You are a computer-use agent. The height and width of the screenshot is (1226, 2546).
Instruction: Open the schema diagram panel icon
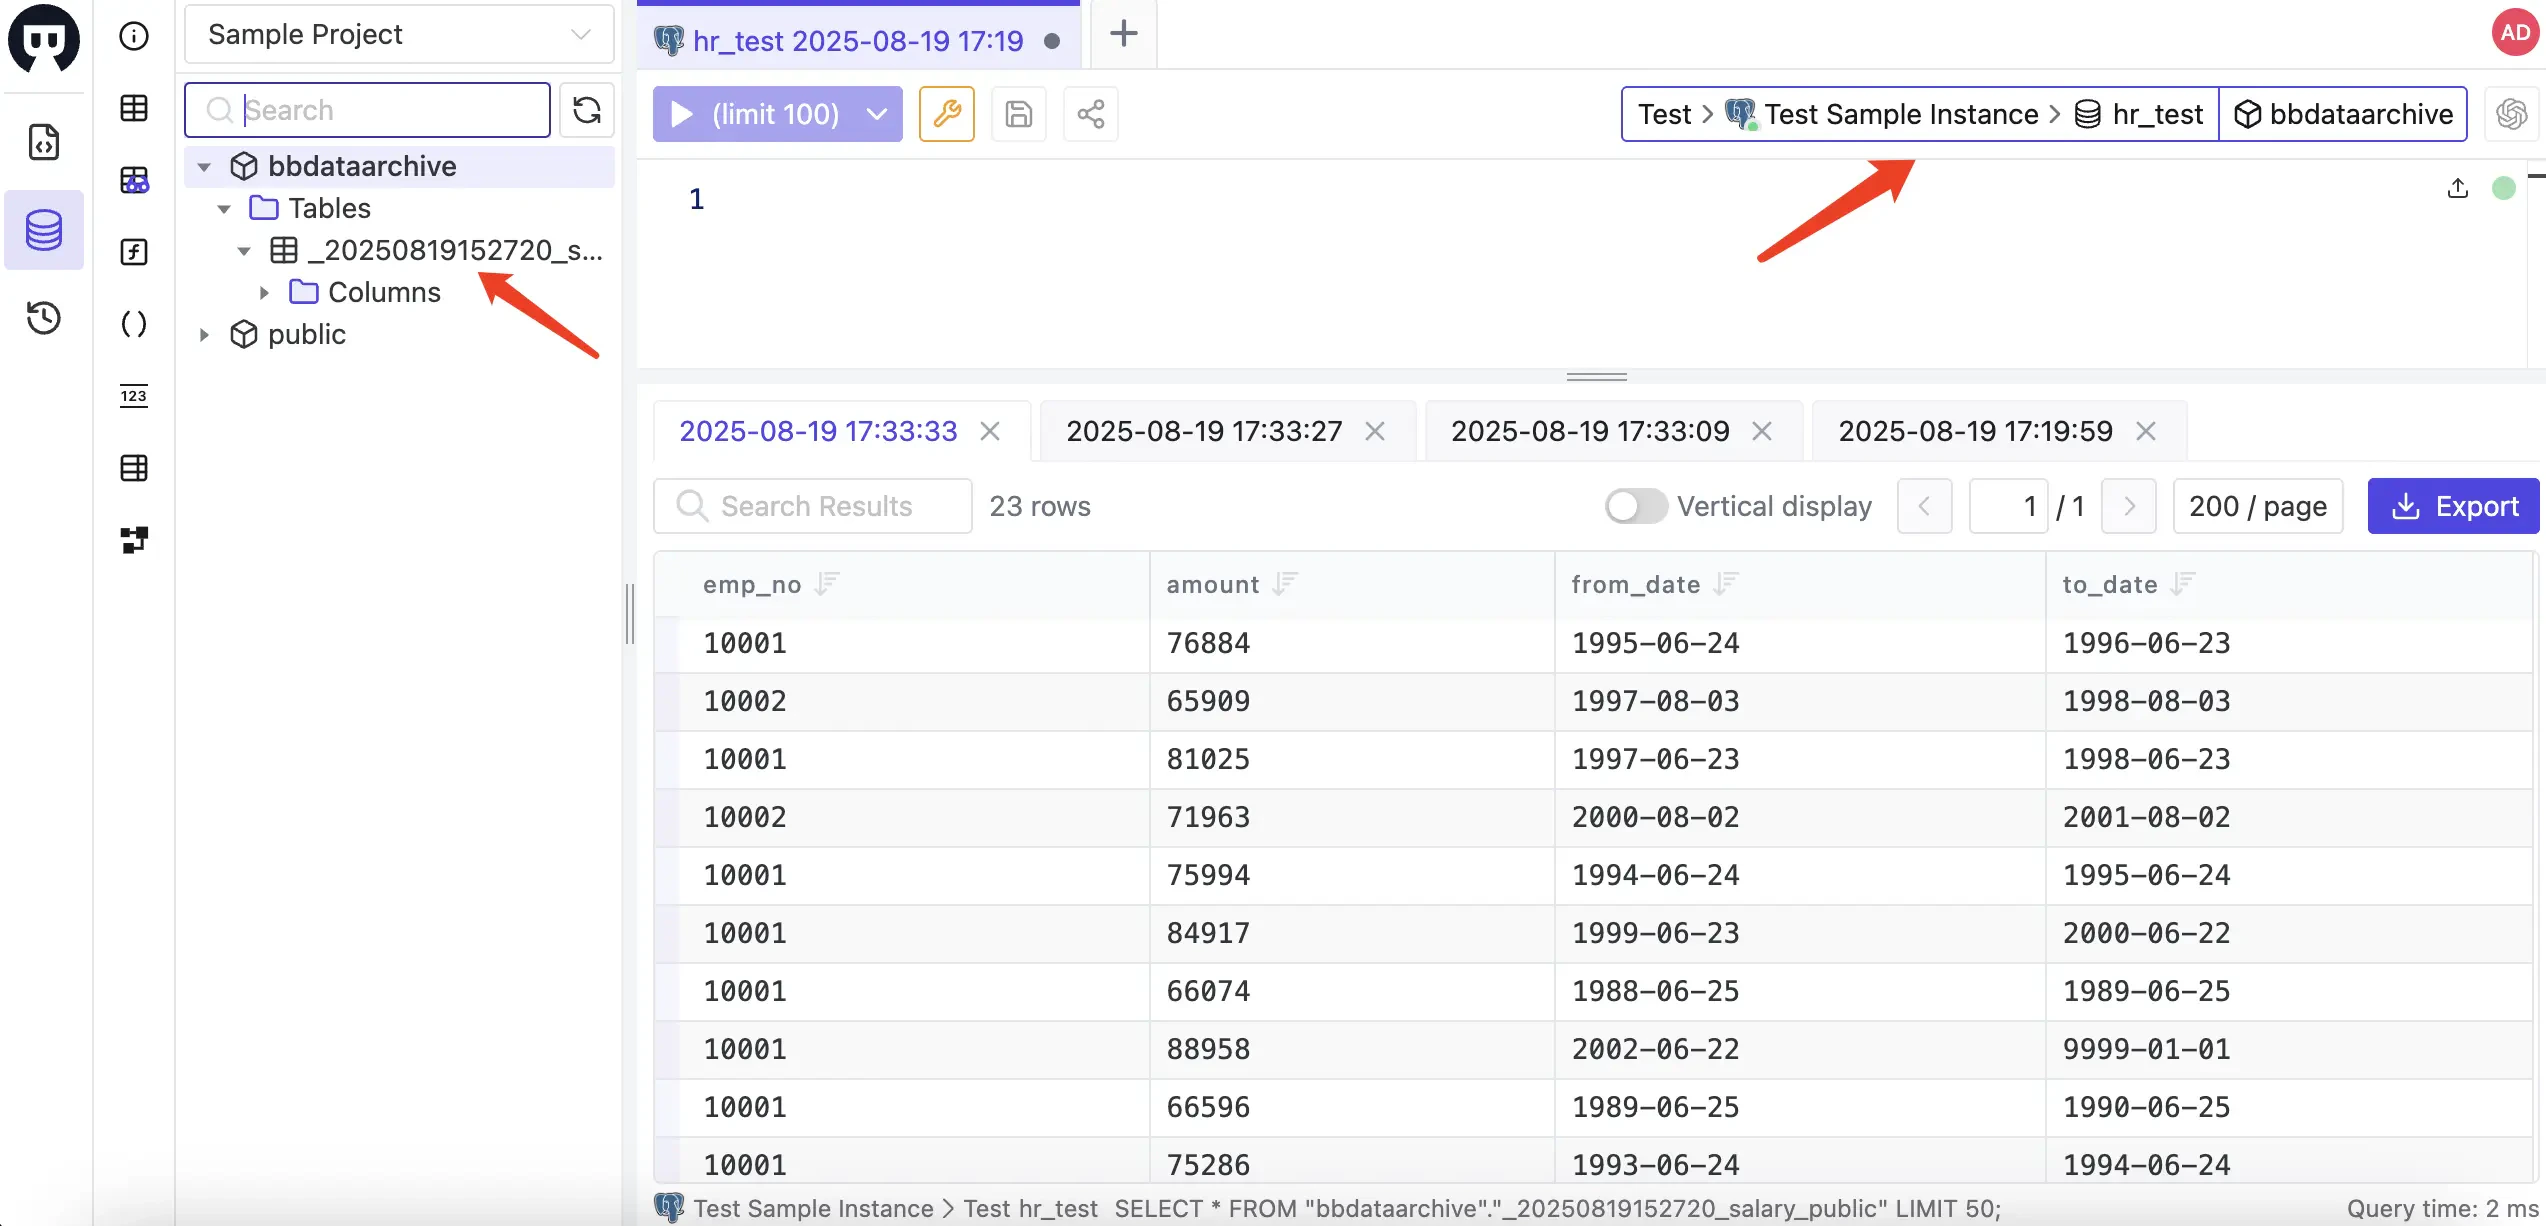[x=133, y=540]
